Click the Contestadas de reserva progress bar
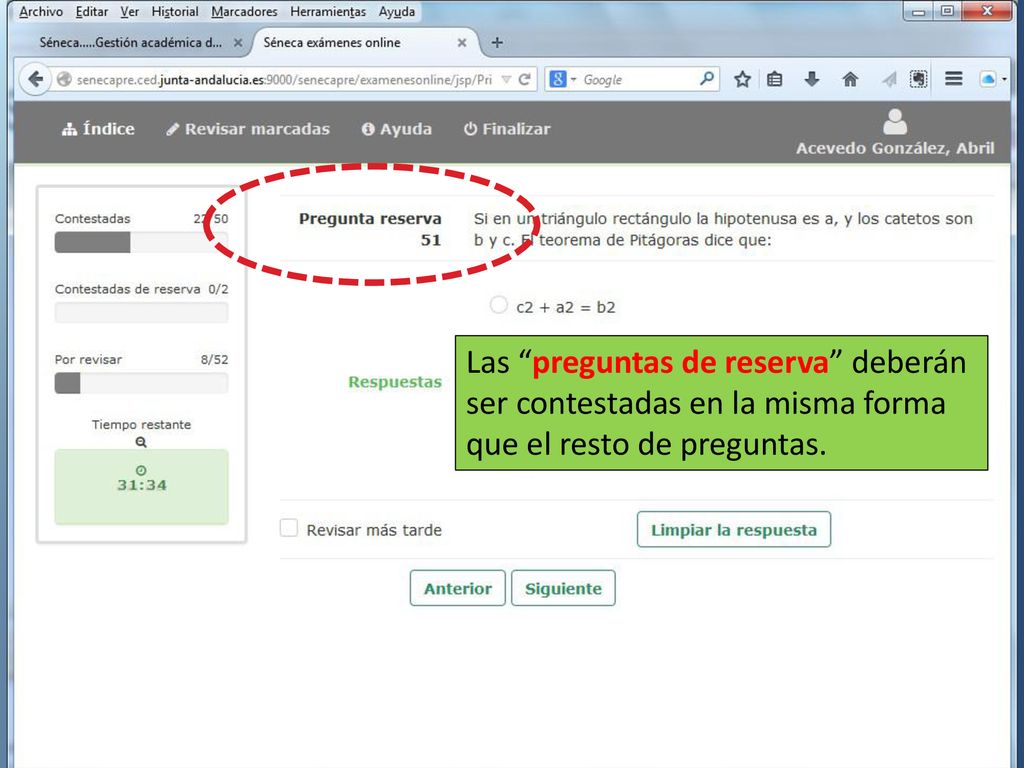Viewport: 1024px width, 768px height. click(x=142, y=313)
